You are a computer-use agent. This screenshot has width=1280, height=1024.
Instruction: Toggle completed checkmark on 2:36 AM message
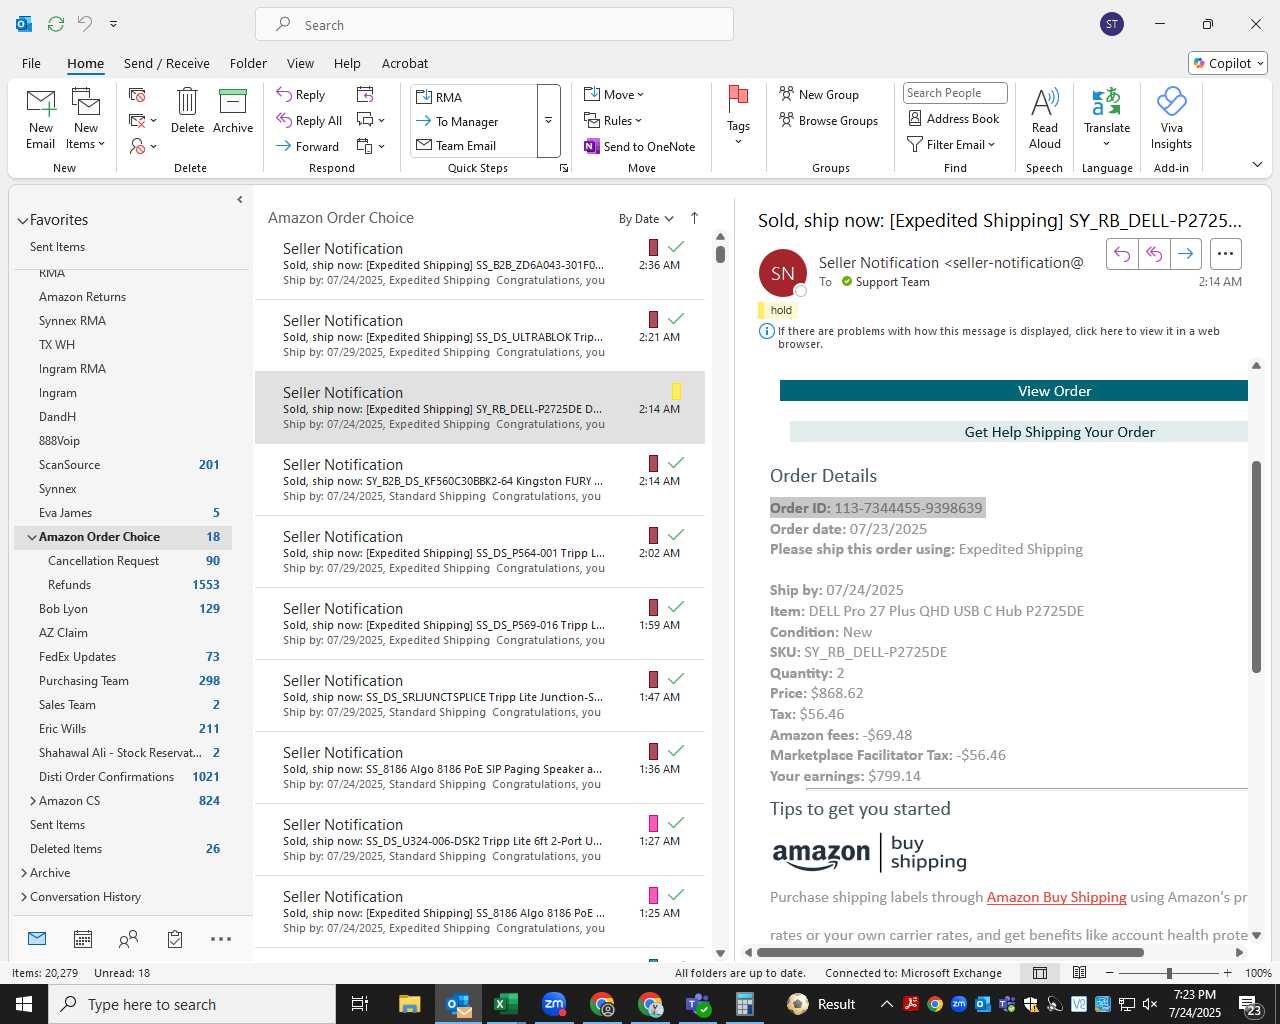point(676,247)
